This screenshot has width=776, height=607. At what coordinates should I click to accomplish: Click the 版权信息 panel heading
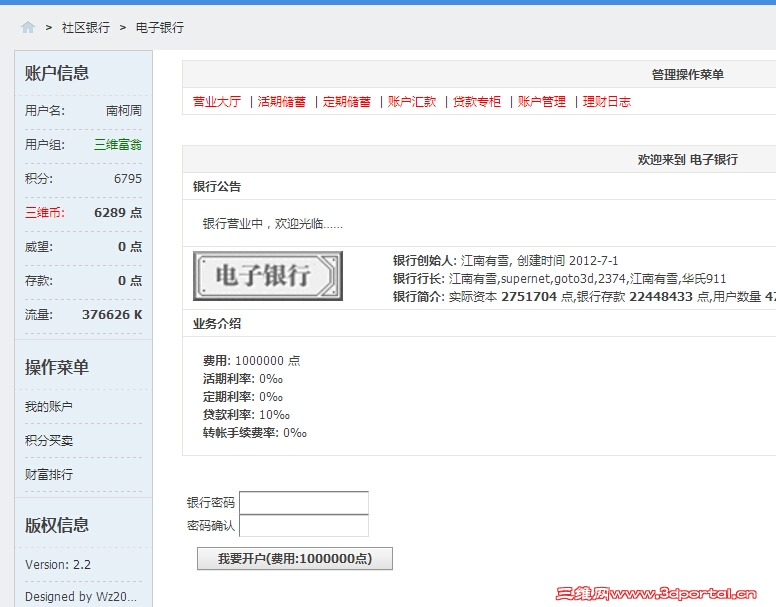pos(57,525)
